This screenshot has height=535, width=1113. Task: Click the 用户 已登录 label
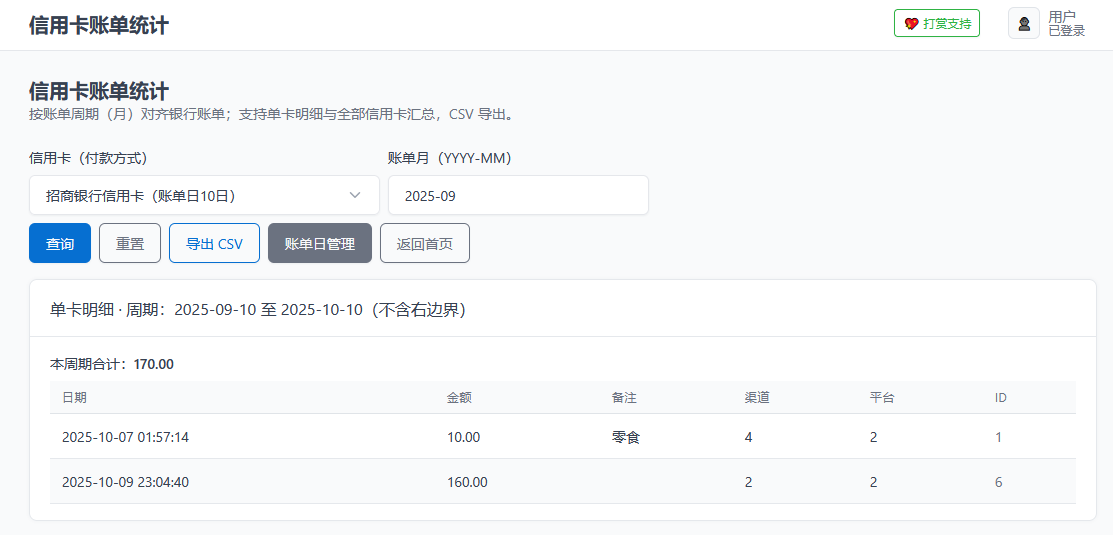(1066, 24)
